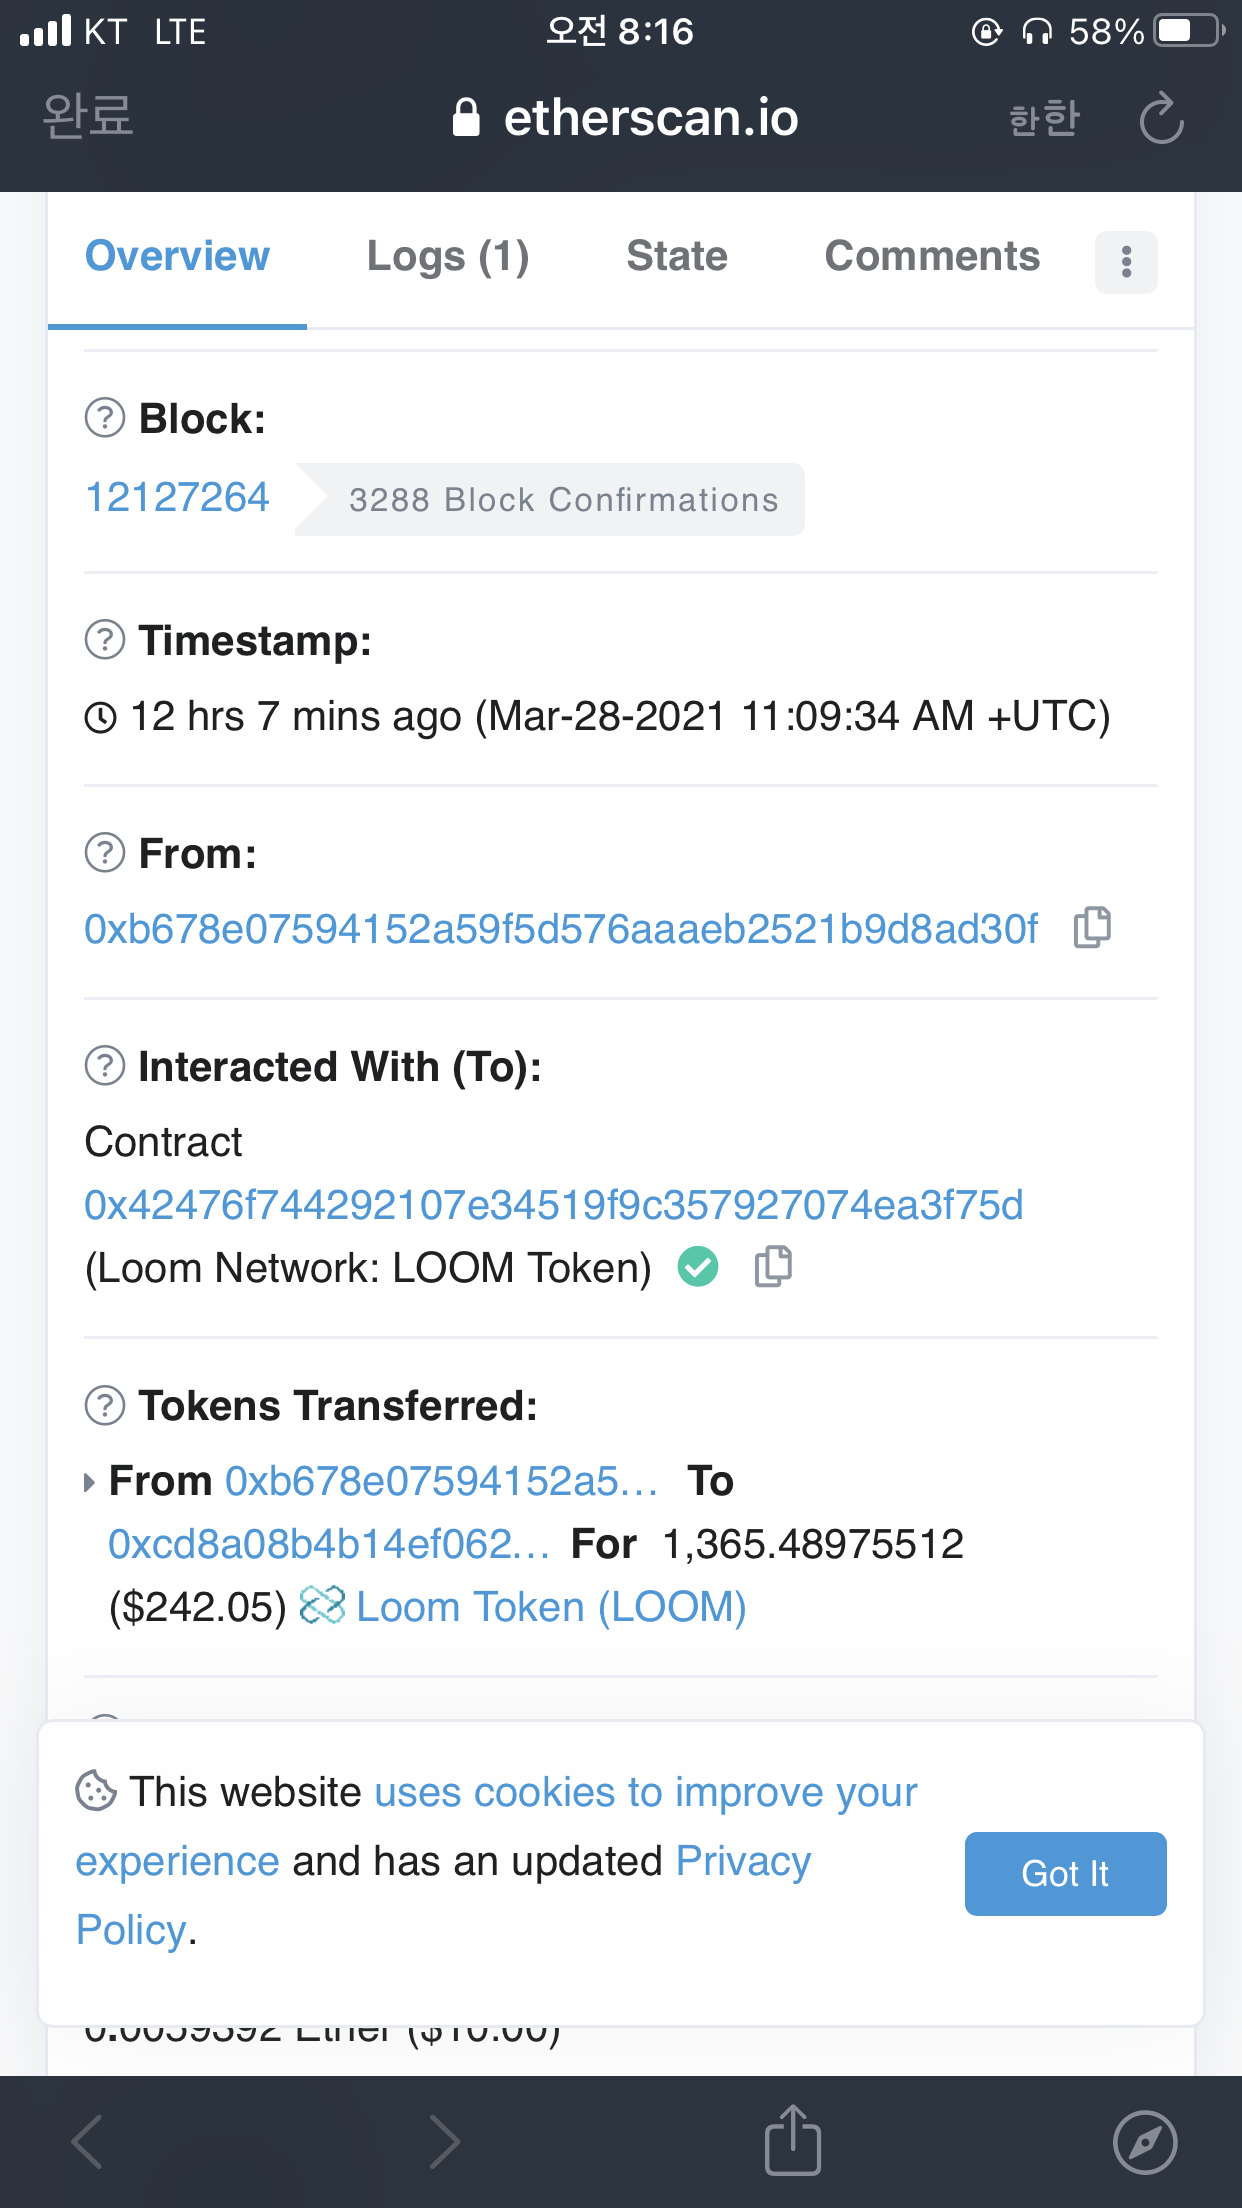Image resolution: width=1242 pixels, height=2208 pixels.
Task: Click the Timestamp help question mark icon
Action: 105,640
